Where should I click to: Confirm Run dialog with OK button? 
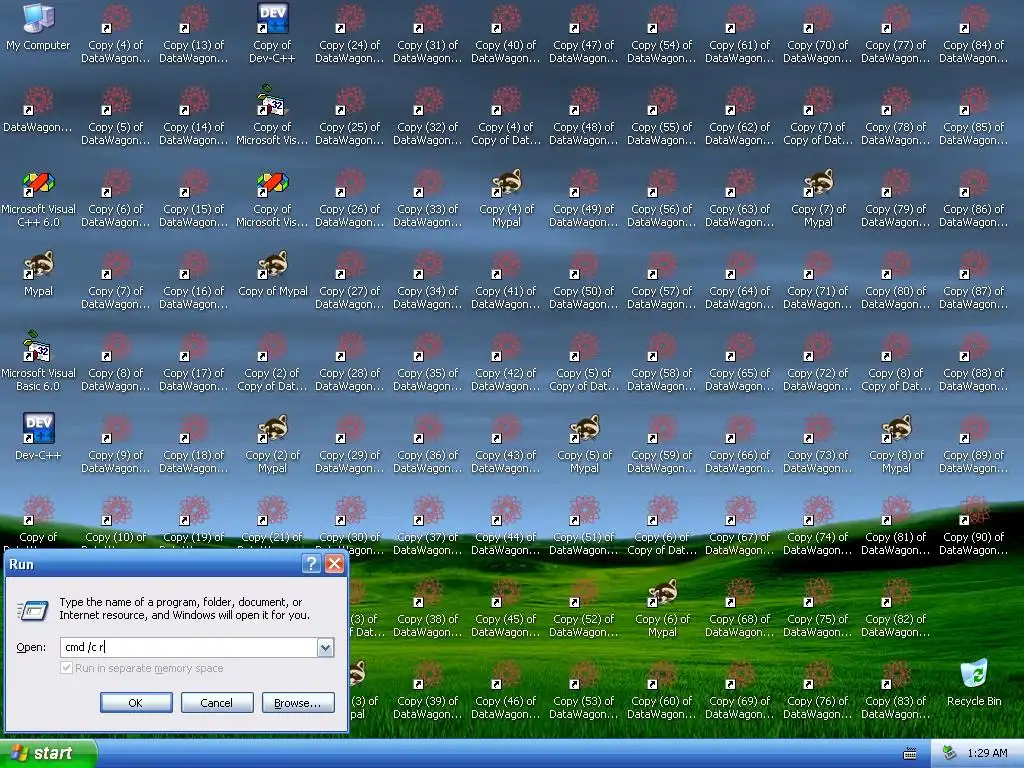136,703
